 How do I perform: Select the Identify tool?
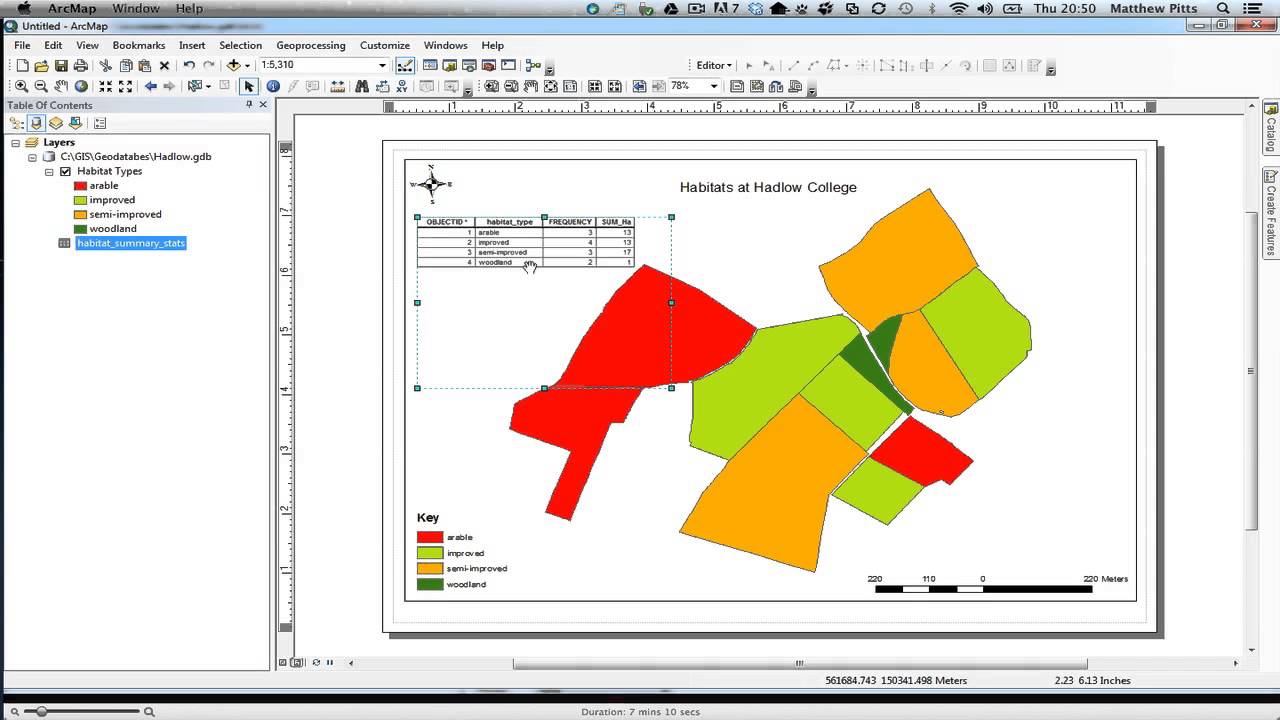[273, 87]
